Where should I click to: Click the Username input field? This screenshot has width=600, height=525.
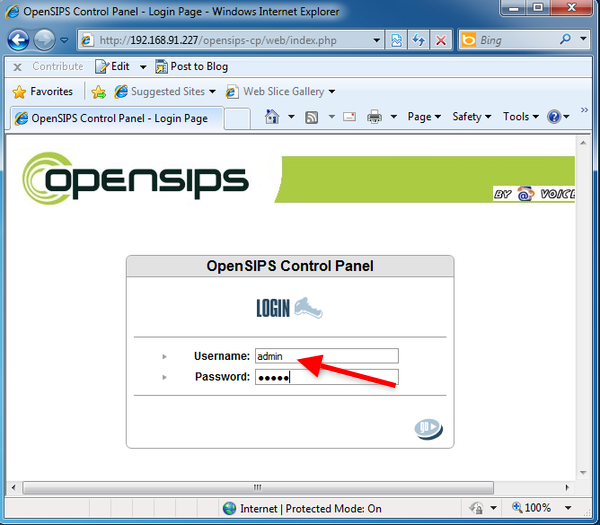click(x=327, y=356)
